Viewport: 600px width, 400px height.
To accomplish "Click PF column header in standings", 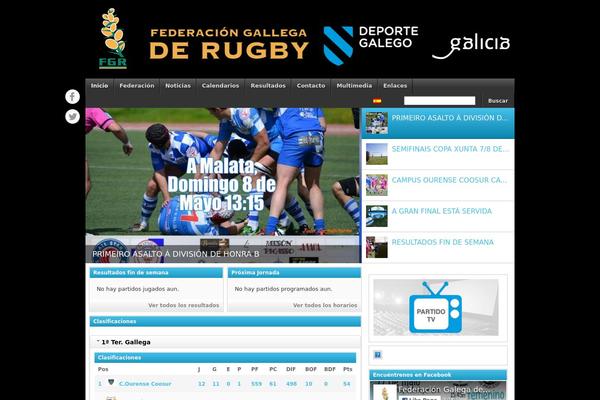I will pyautogui.click(x=254, y=369).
